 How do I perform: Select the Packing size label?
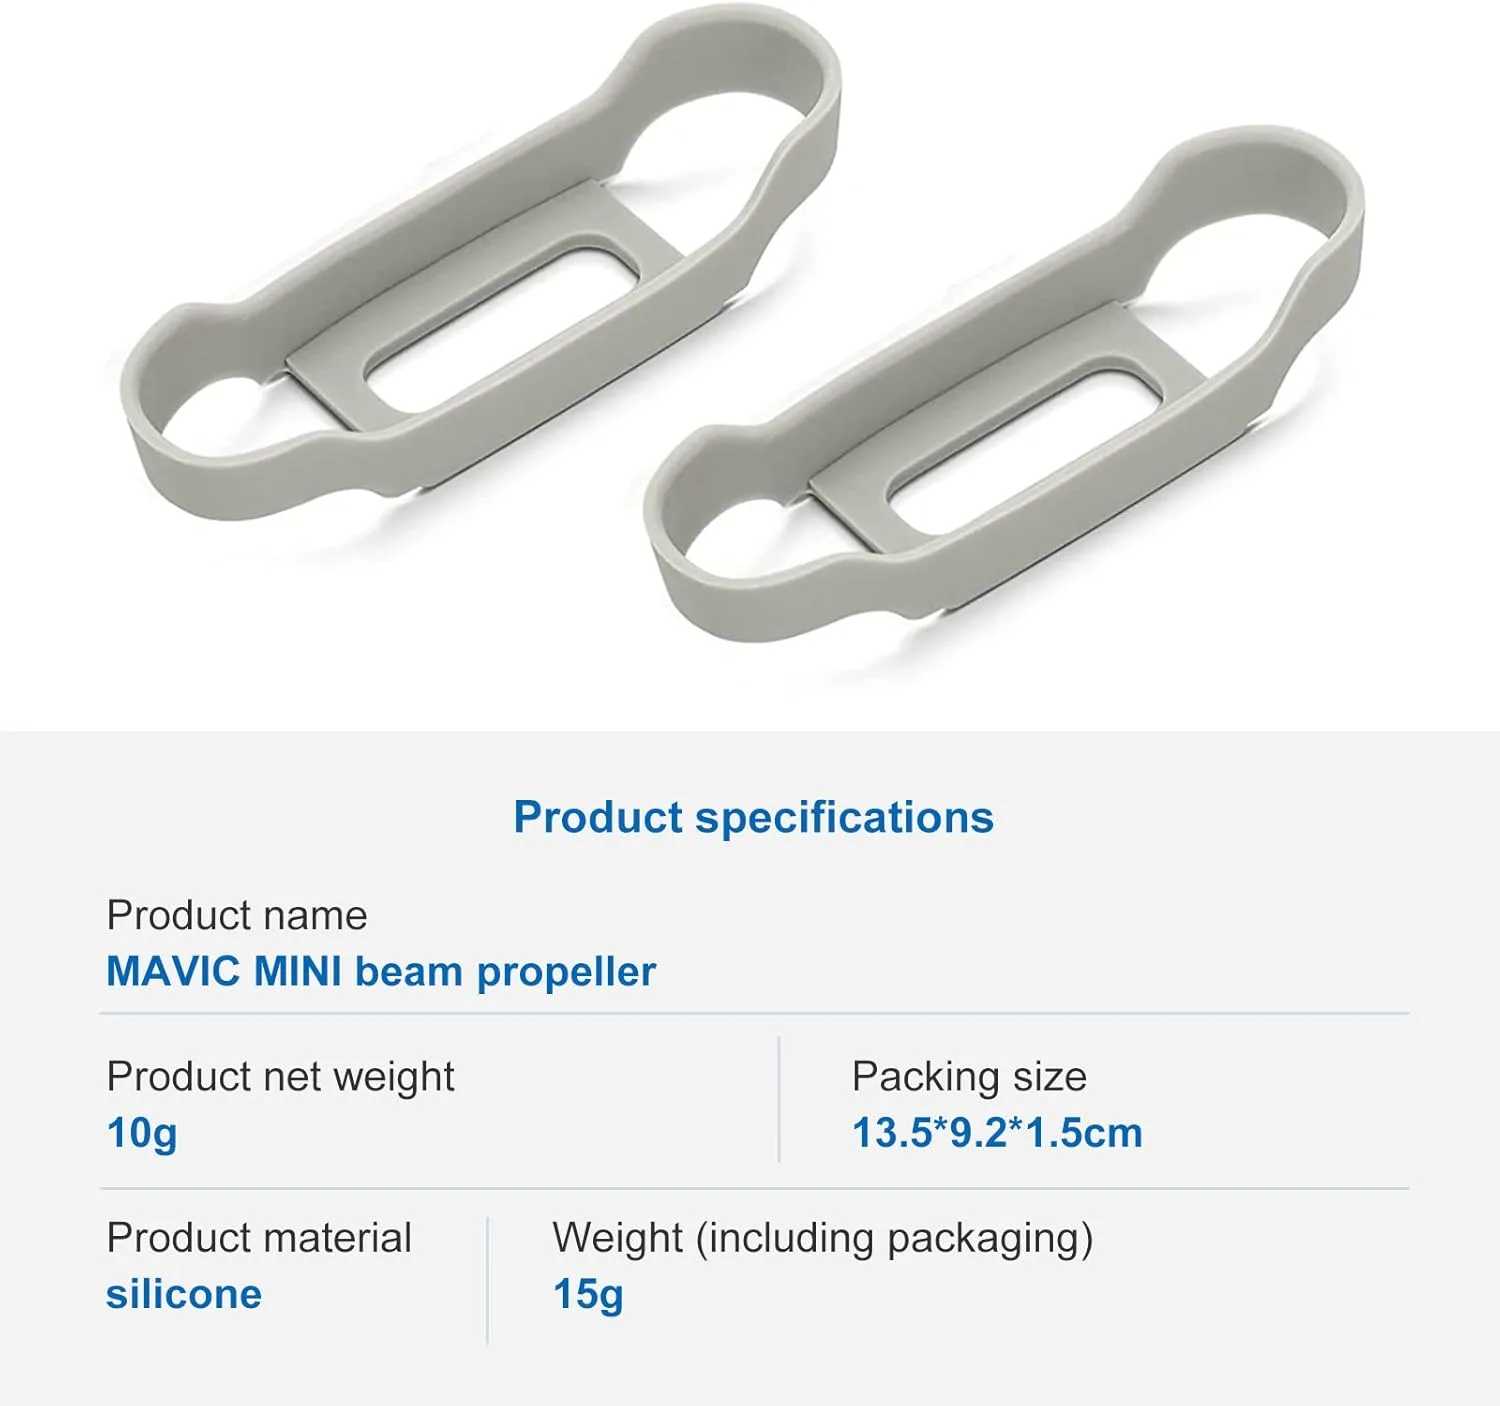point(969,1077)
